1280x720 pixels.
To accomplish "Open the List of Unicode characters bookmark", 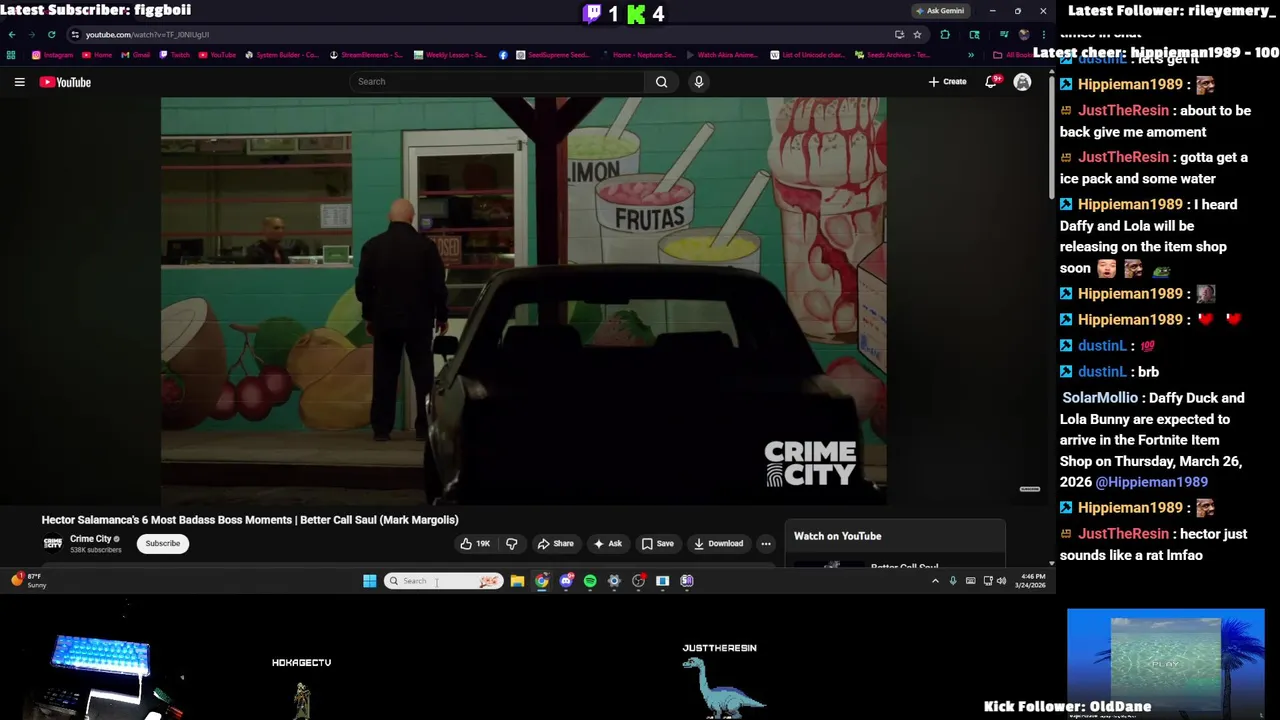I will pyautogui.click(x=807, y=55).
